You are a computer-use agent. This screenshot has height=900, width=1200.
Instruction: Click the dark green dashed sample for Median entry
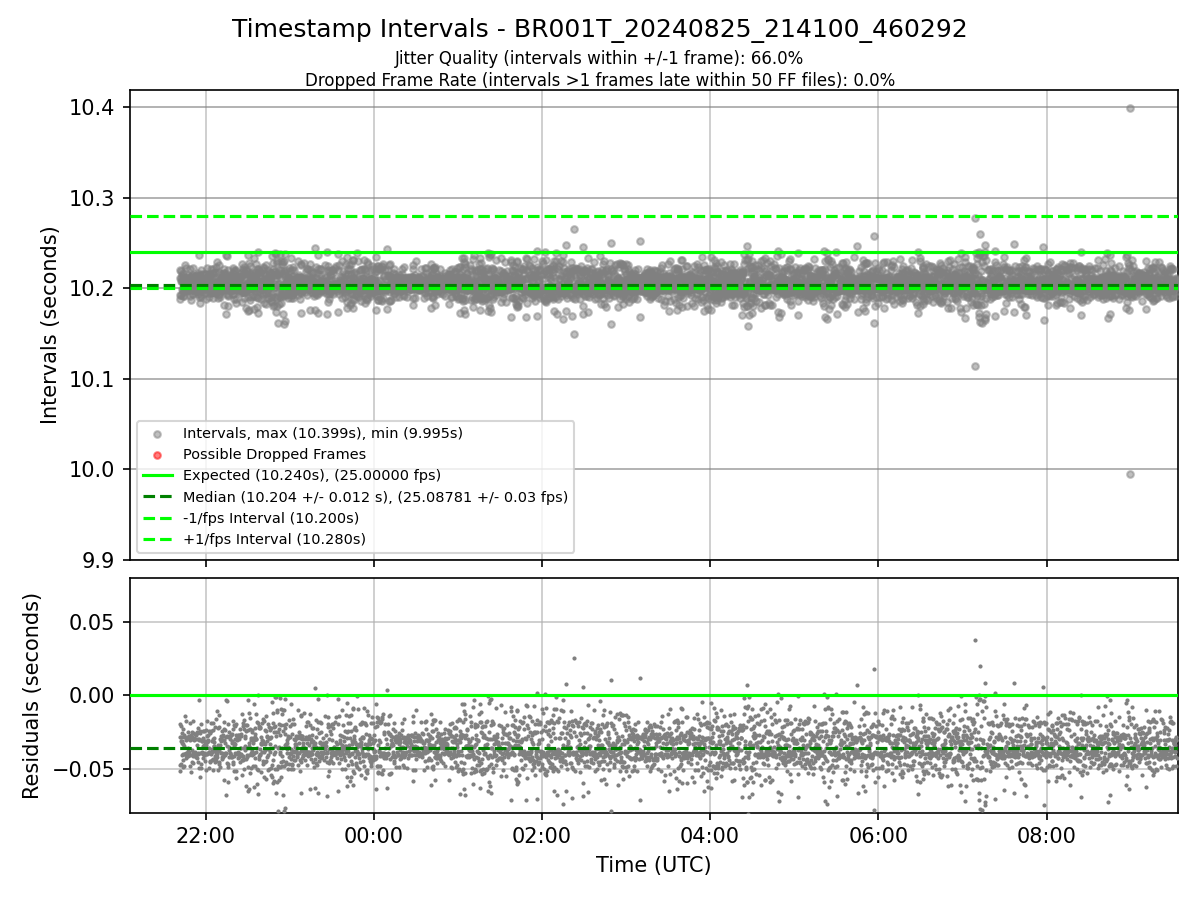(157, 497)
